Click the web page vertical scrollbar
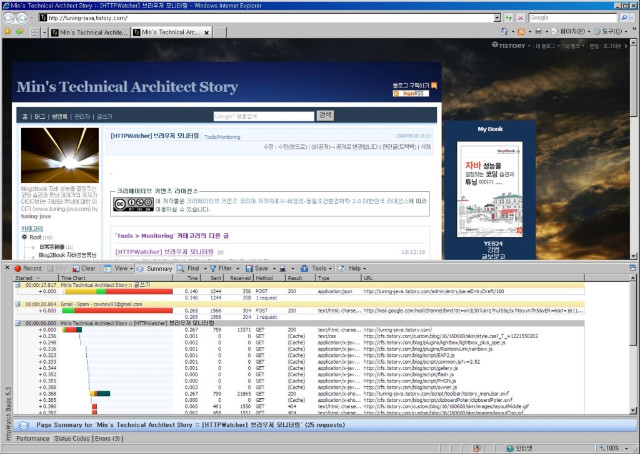This screenshot has height=454, width=640. pyautogui.click(x=633, y=149)
